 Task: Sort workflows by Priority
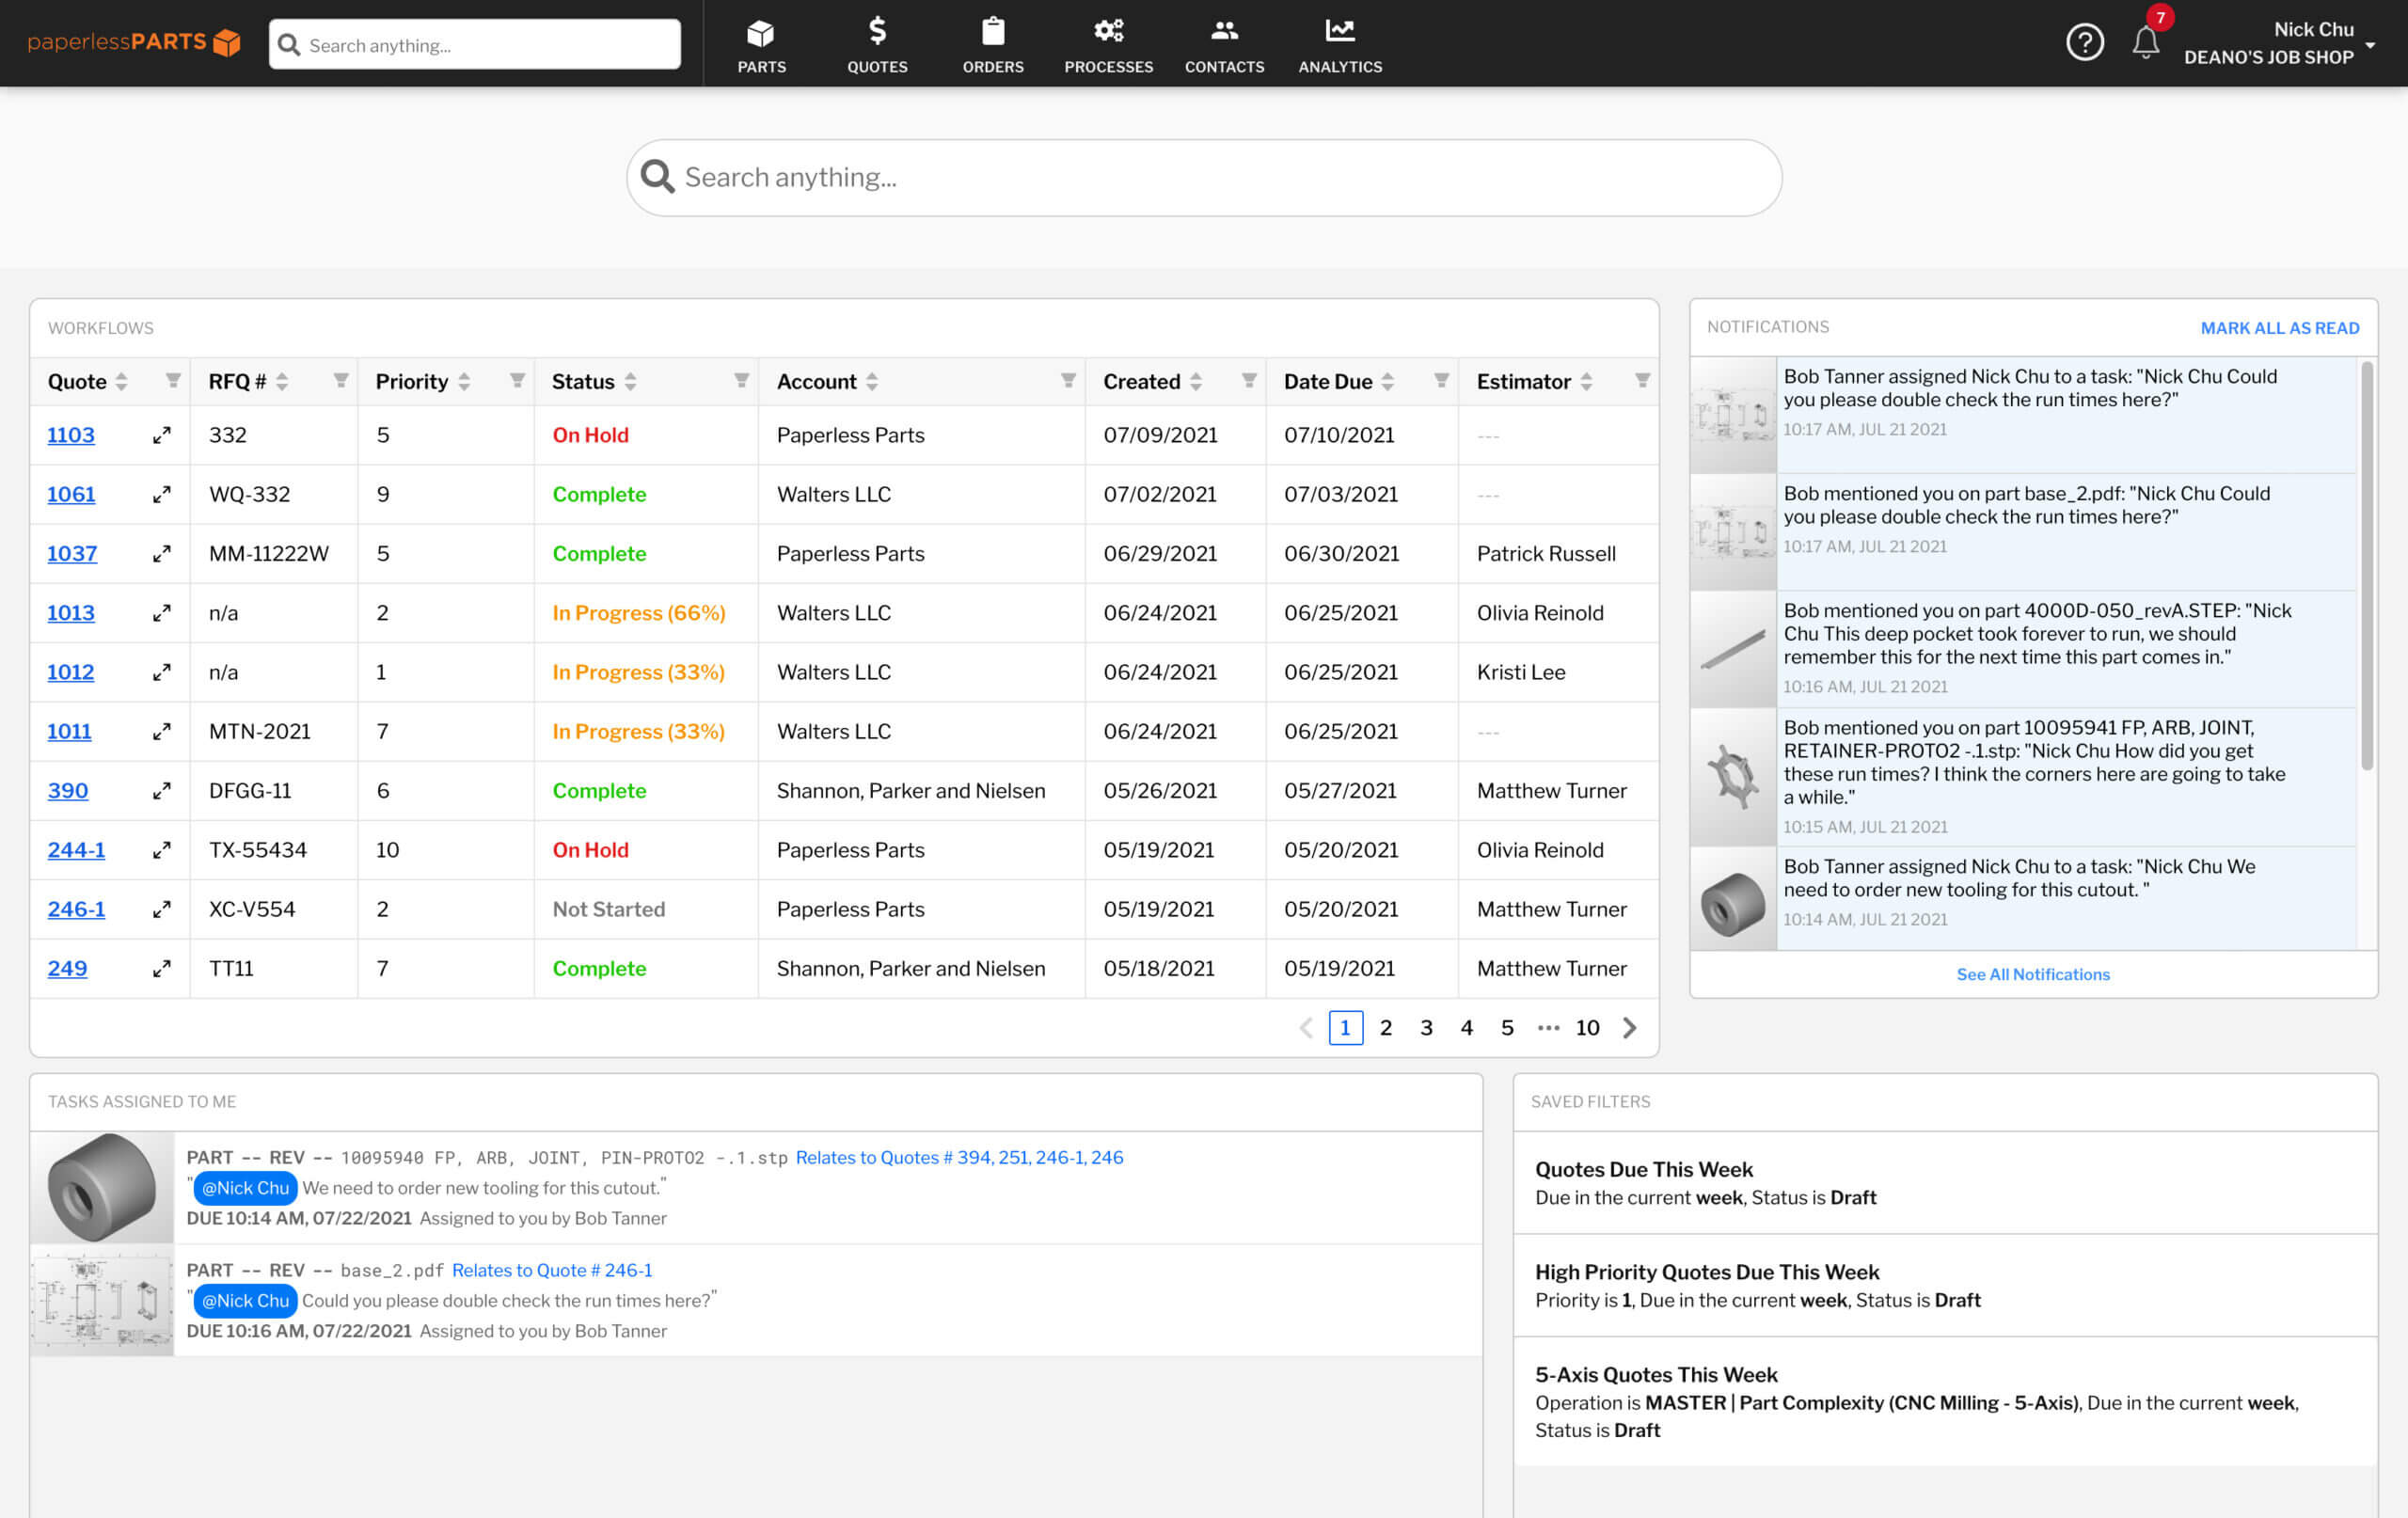click(x=464, y=381)
